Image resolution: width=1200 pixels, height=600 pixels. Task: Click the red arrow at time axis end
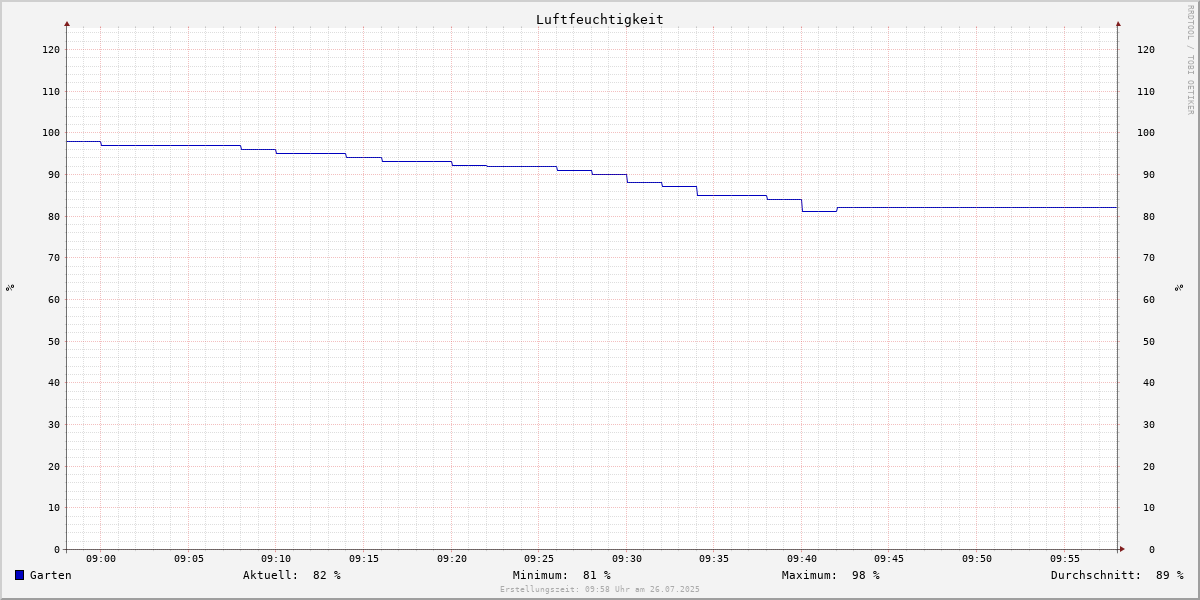1122,549
